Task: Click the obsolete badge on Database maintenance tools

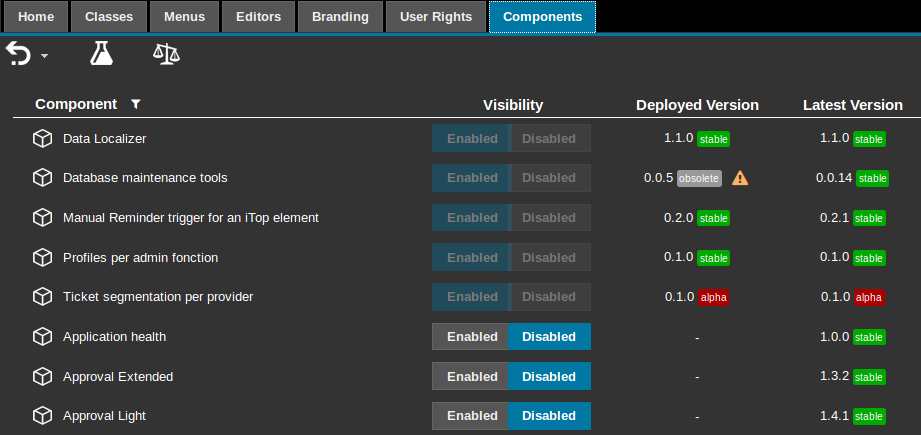Action: (x=698, y=178)
